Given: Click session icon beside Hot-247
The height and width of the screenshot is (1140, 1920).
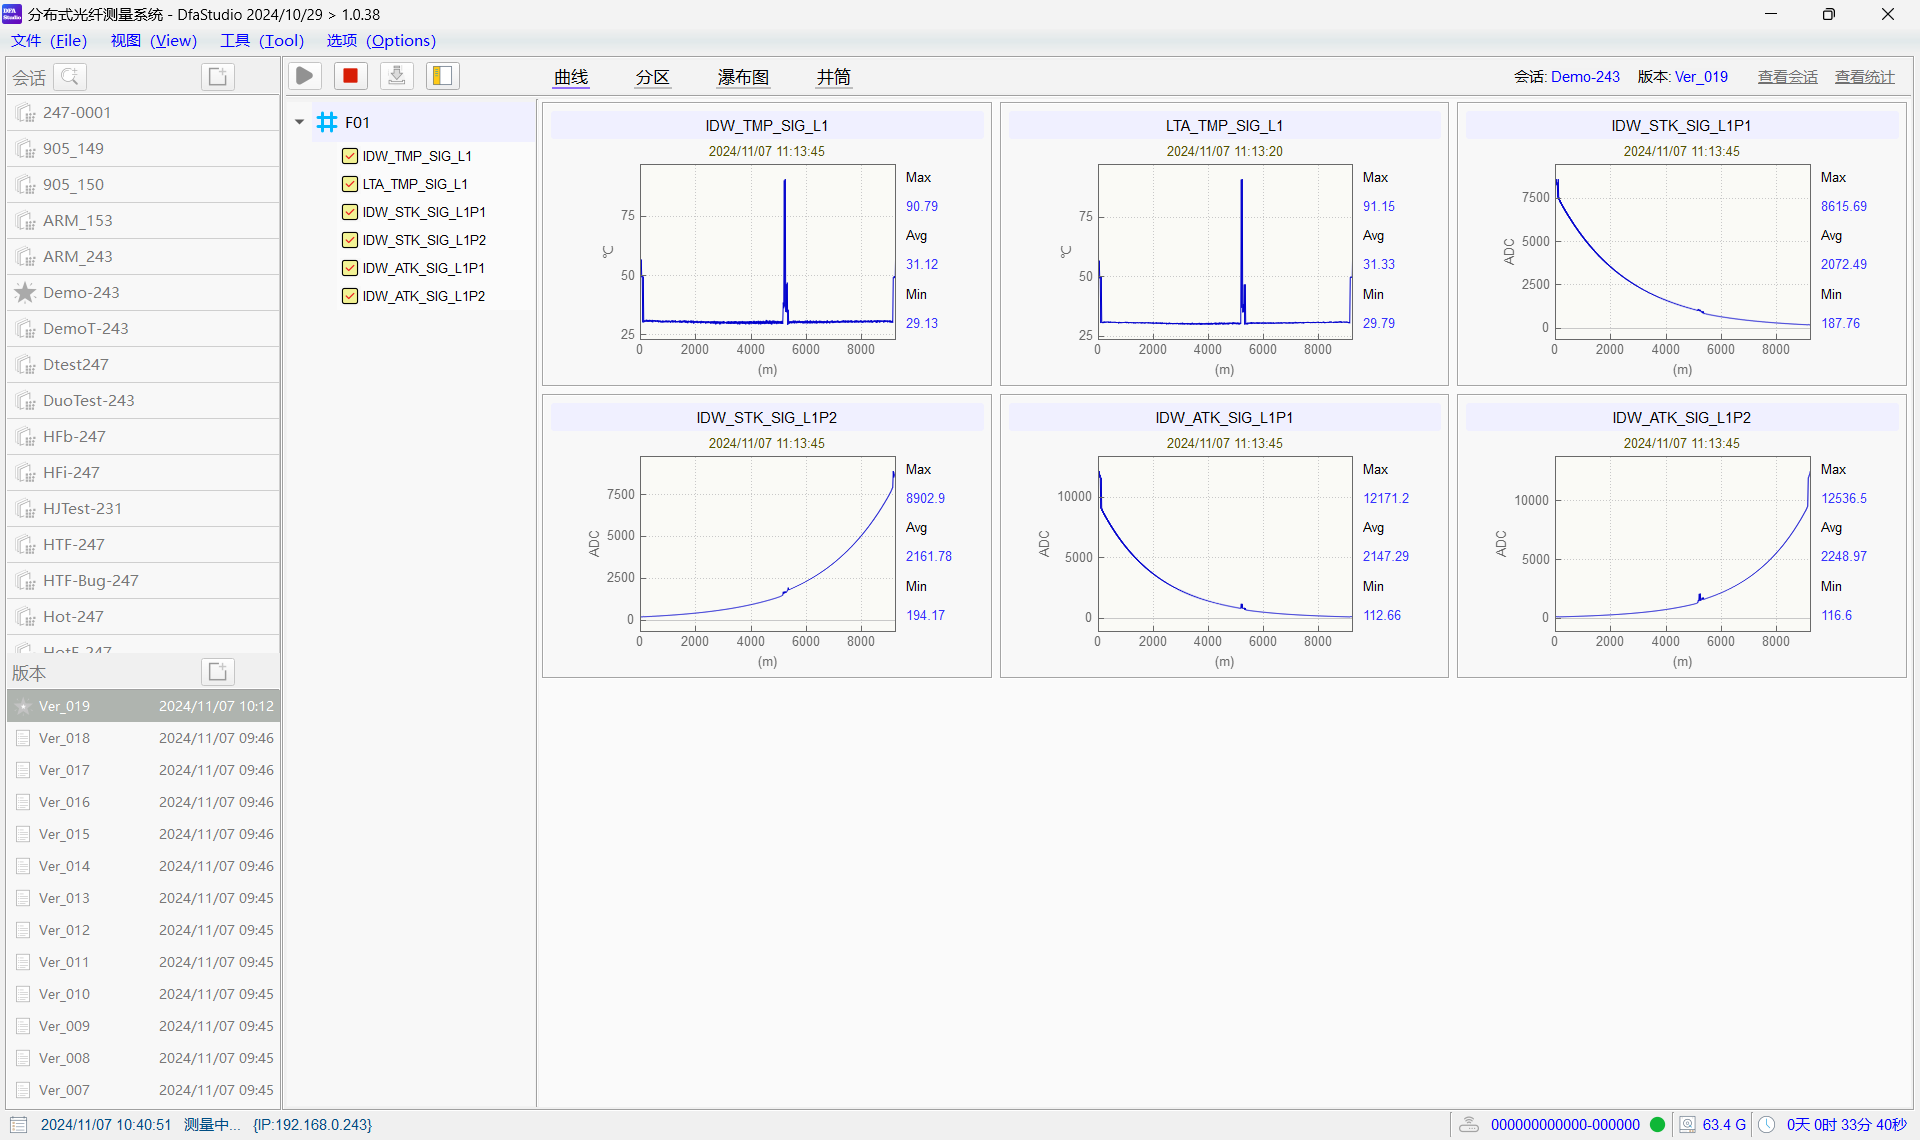Looking at the screenshot, I should [26, 617].
